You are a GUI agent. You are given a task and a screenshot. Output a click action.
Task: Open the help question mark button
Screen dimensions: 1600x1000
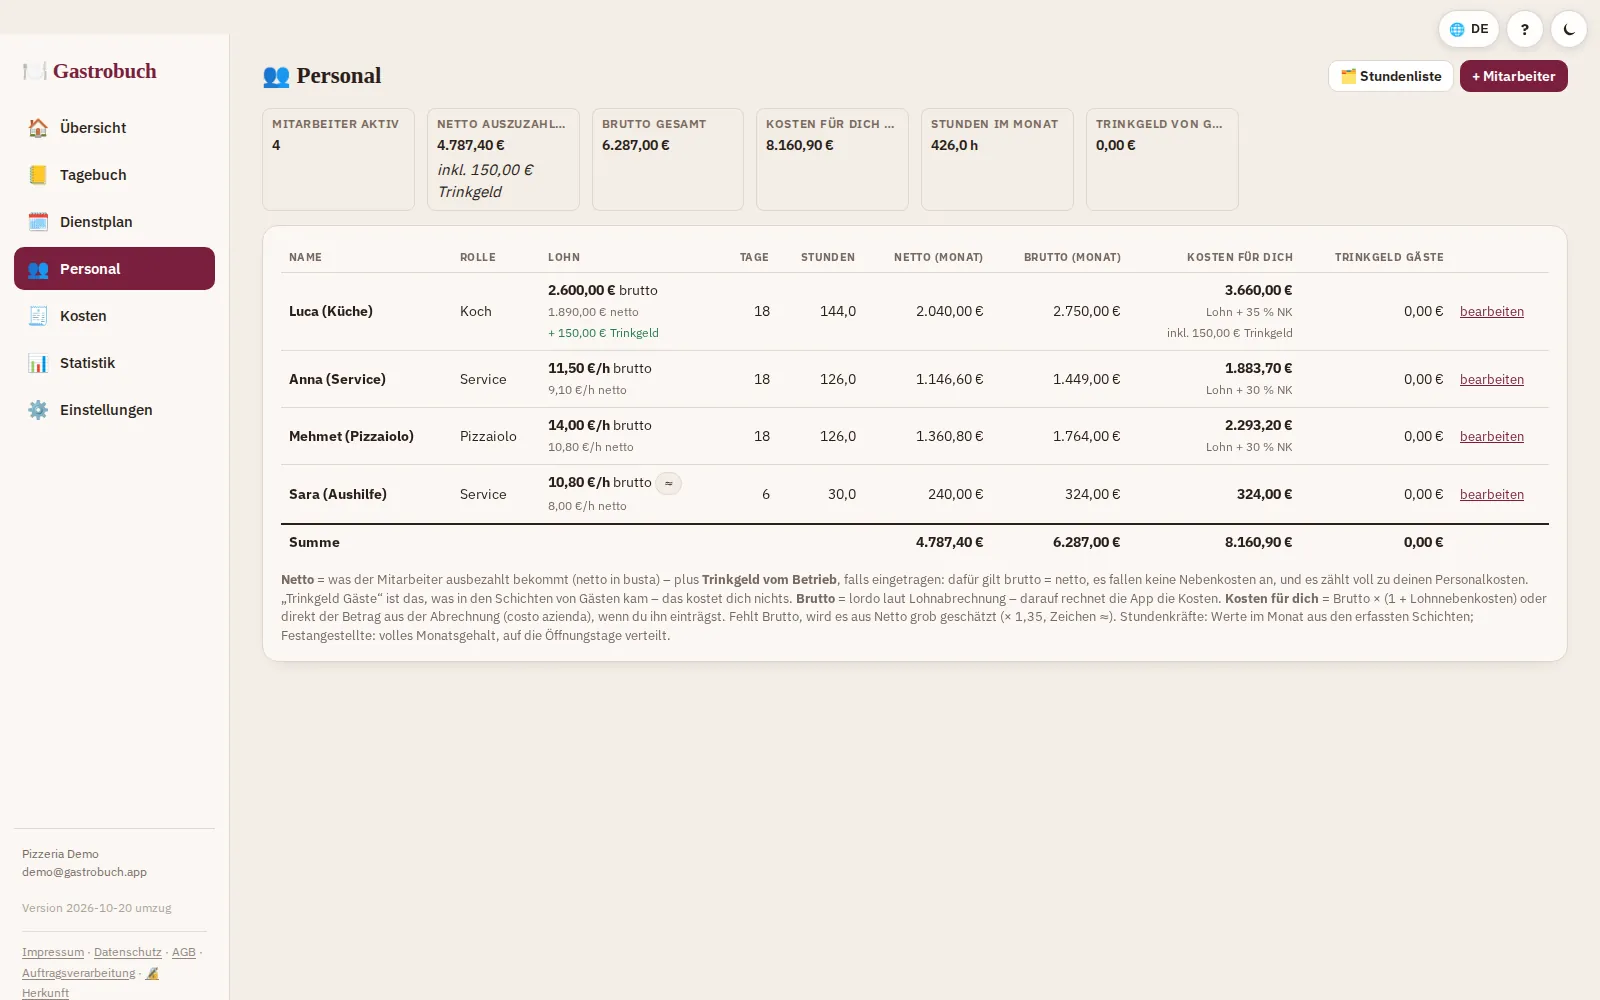pos(1524,29)
